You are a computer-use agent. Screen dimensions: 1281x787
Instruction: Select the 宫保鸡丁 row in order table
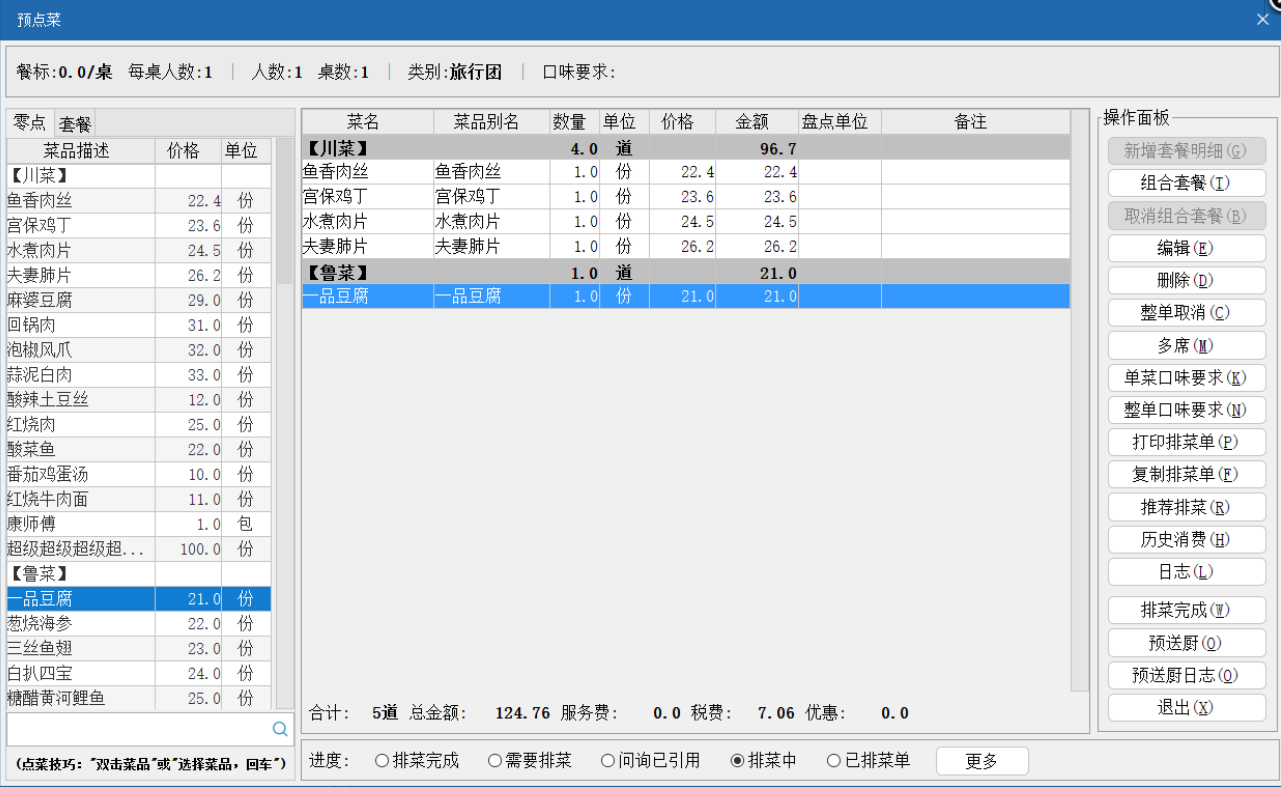[686, 197]
